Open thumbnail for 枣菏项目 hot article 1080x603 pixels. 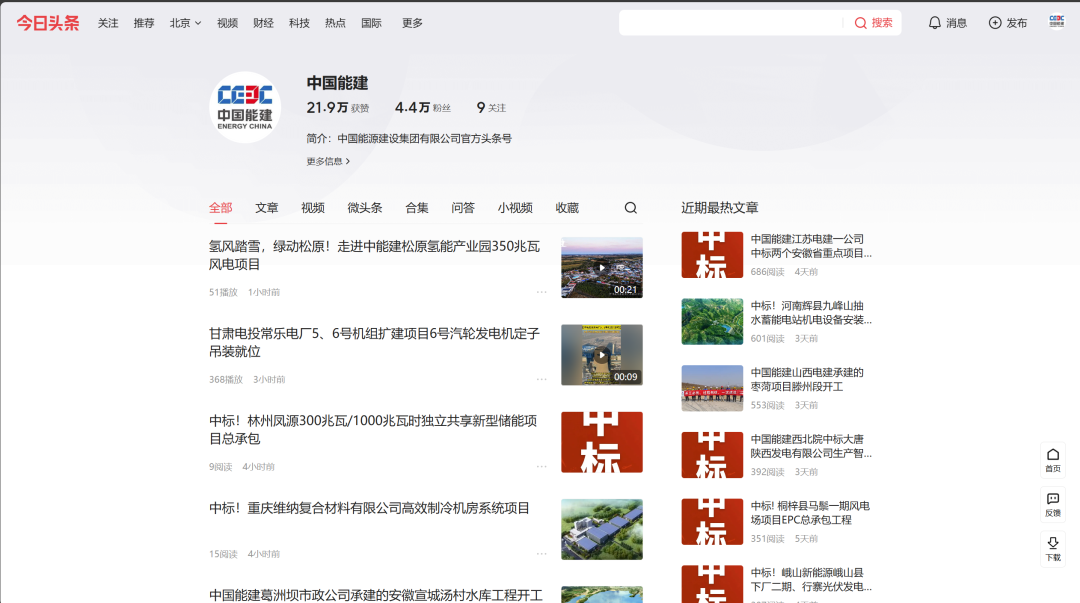coord(712,388)
